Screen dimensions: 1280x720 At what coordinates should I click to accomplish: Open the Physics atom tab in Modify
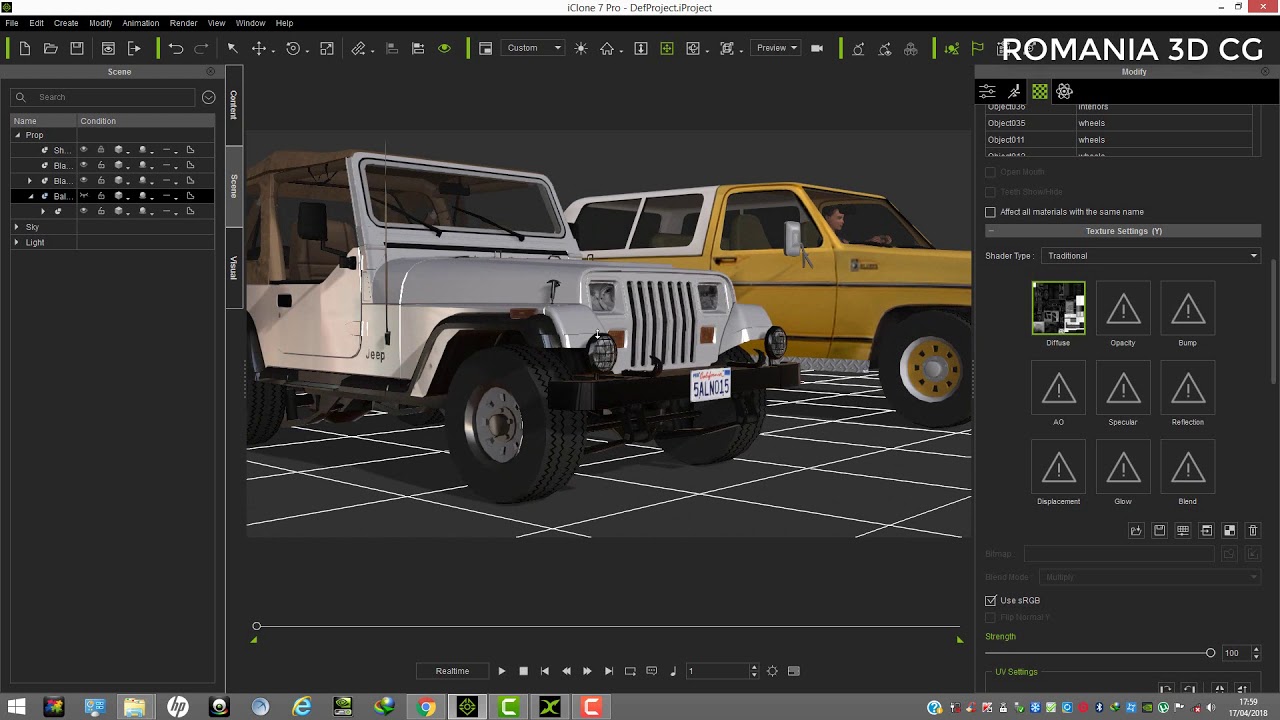(1065, 91)
